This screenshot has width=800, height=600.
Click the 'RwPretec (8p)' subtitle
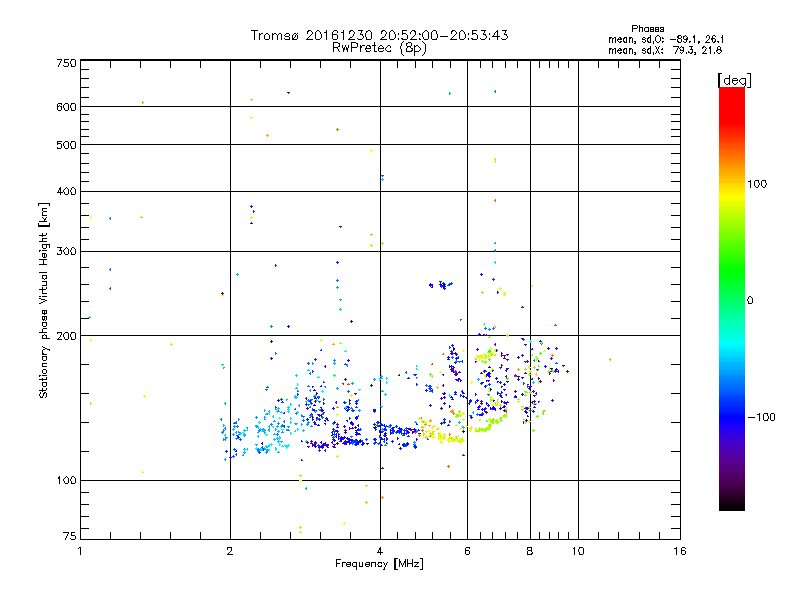379,48
